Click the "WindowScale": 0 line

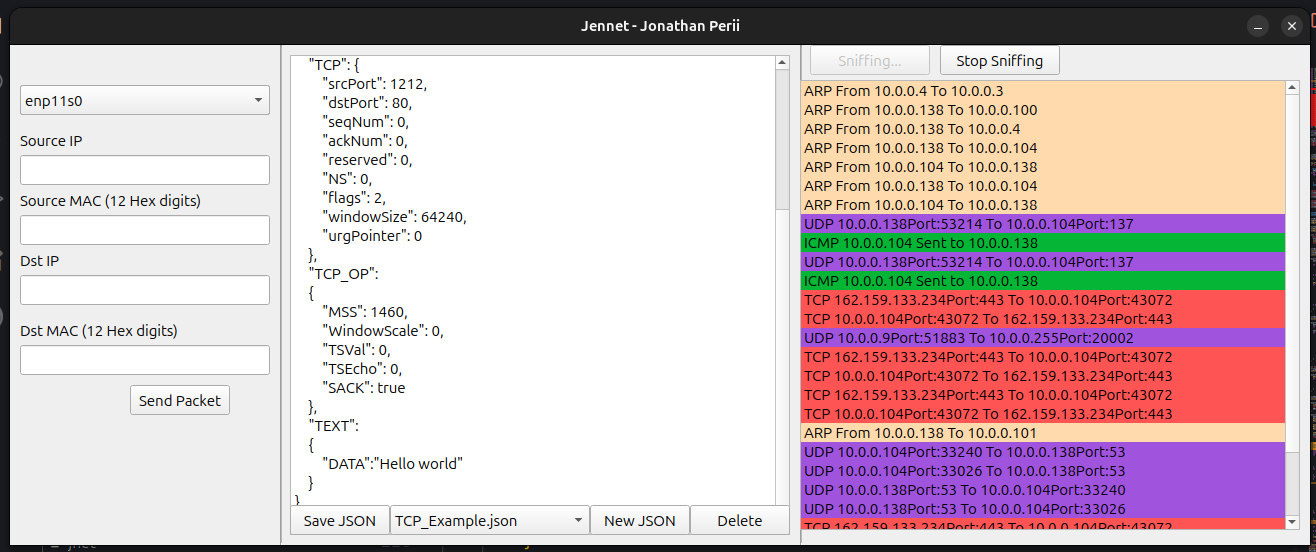pyautogui.click(x=382, y=330)
